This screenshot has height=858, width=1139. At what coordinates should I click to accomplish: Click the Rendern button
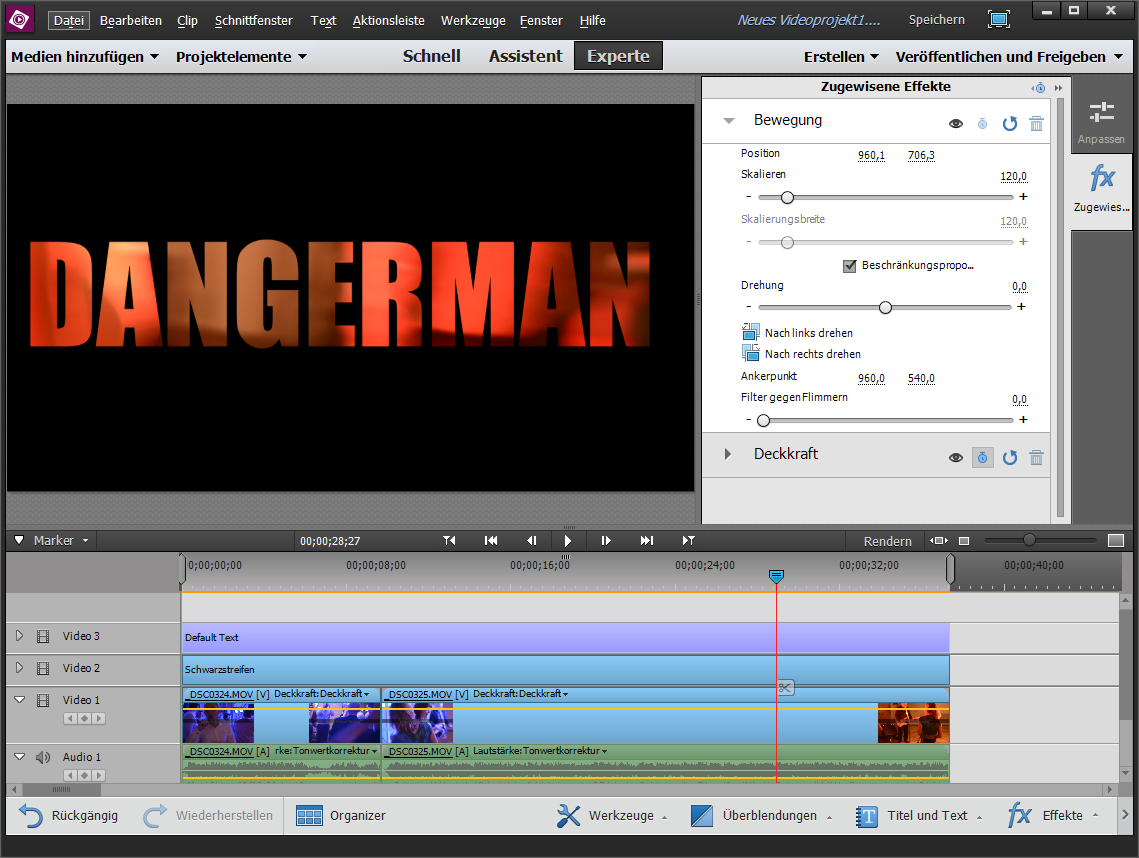(x=887, y=541)
